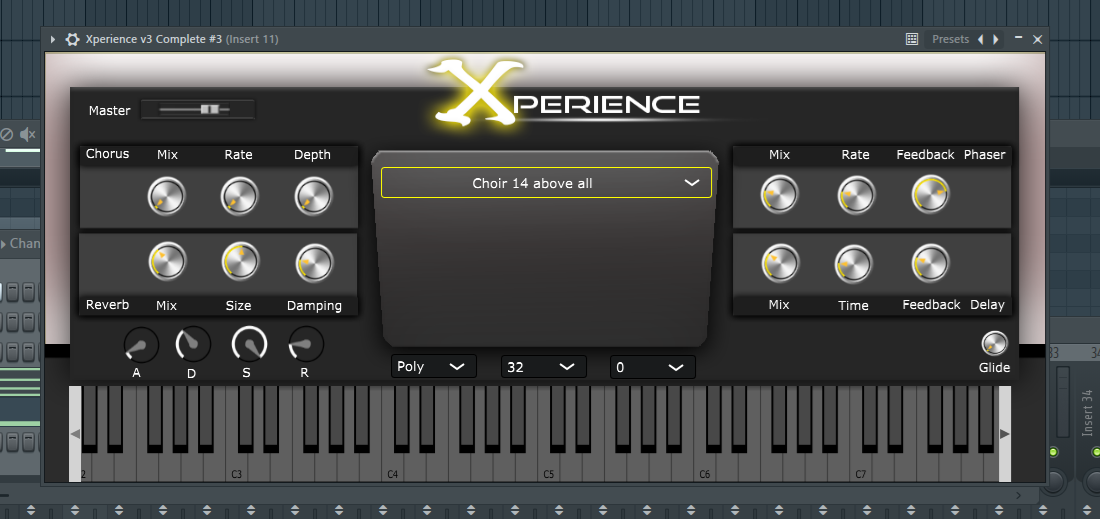
Task: Click the Delay Mix knob
Action: coord(780,263)
